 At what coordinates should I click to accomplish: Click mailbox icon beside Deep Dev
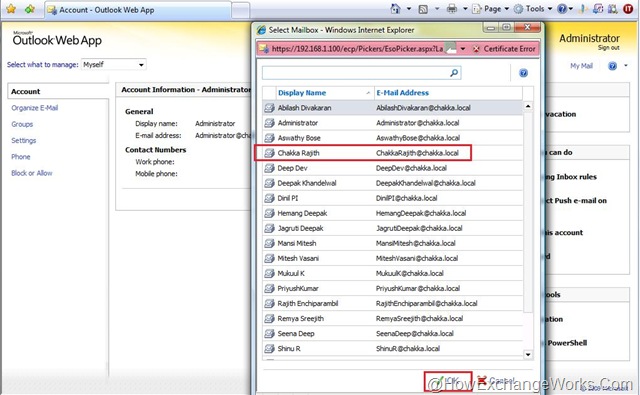(x=269, y=169)
